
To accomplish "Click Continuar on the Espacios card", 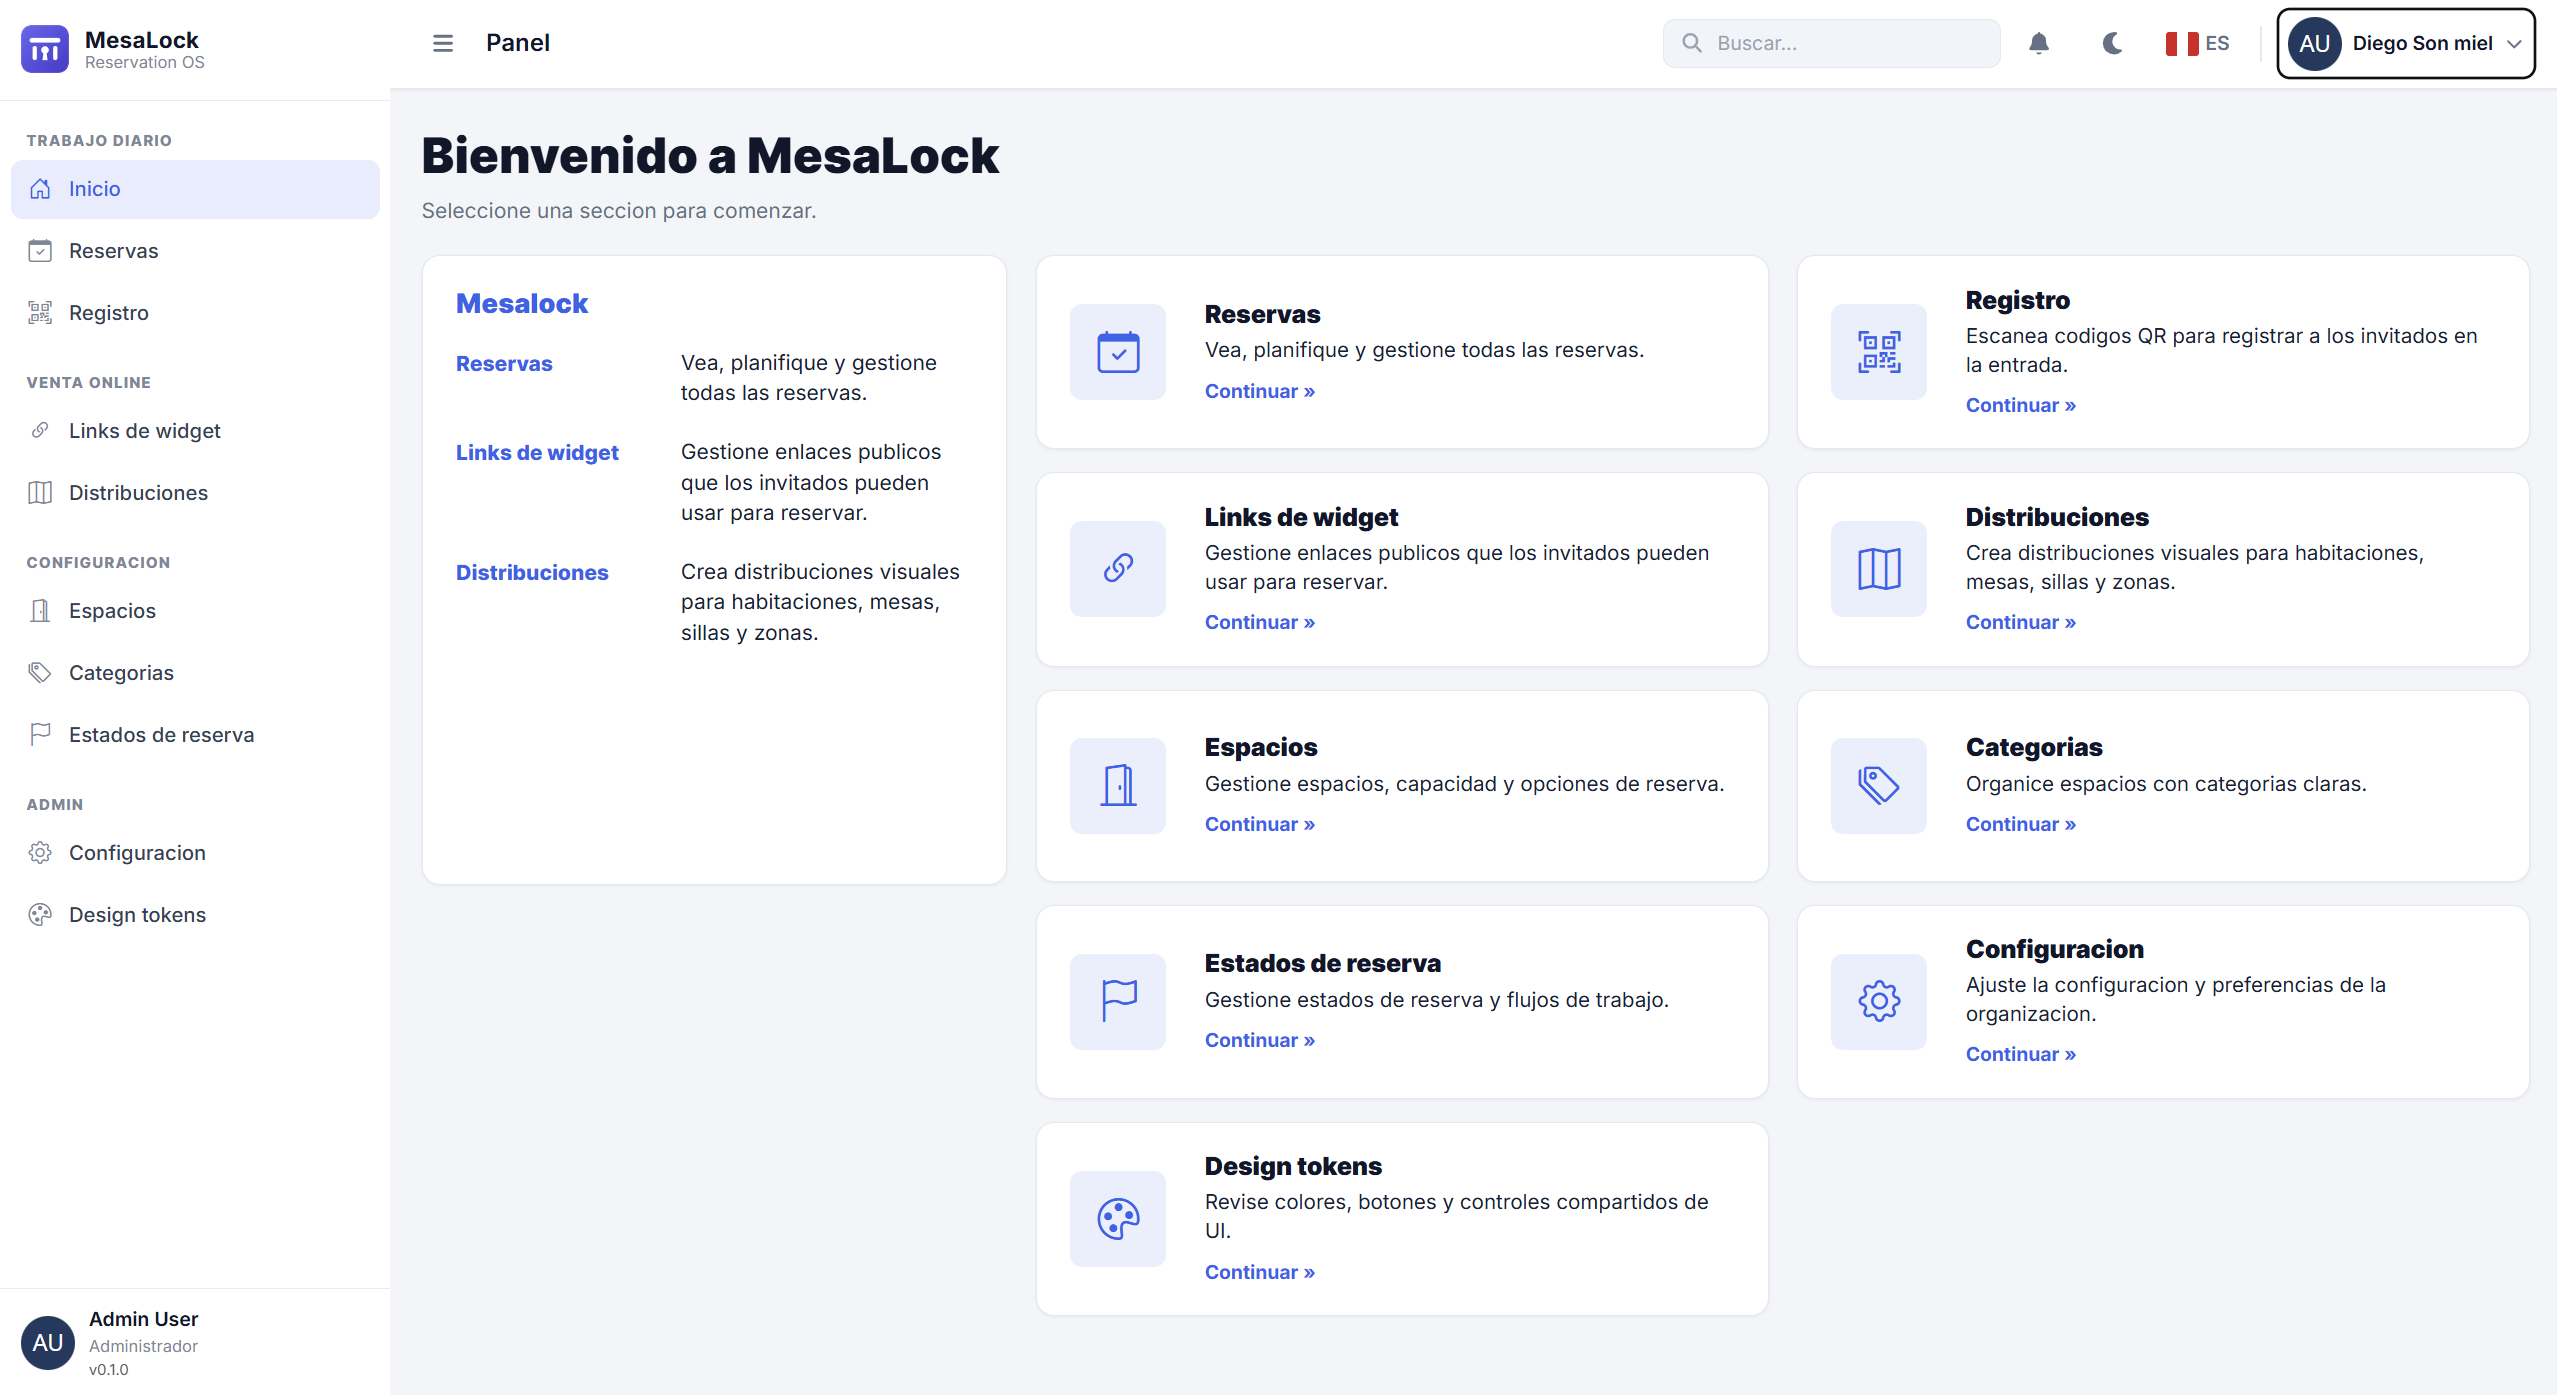I will tap(1260, 824).
